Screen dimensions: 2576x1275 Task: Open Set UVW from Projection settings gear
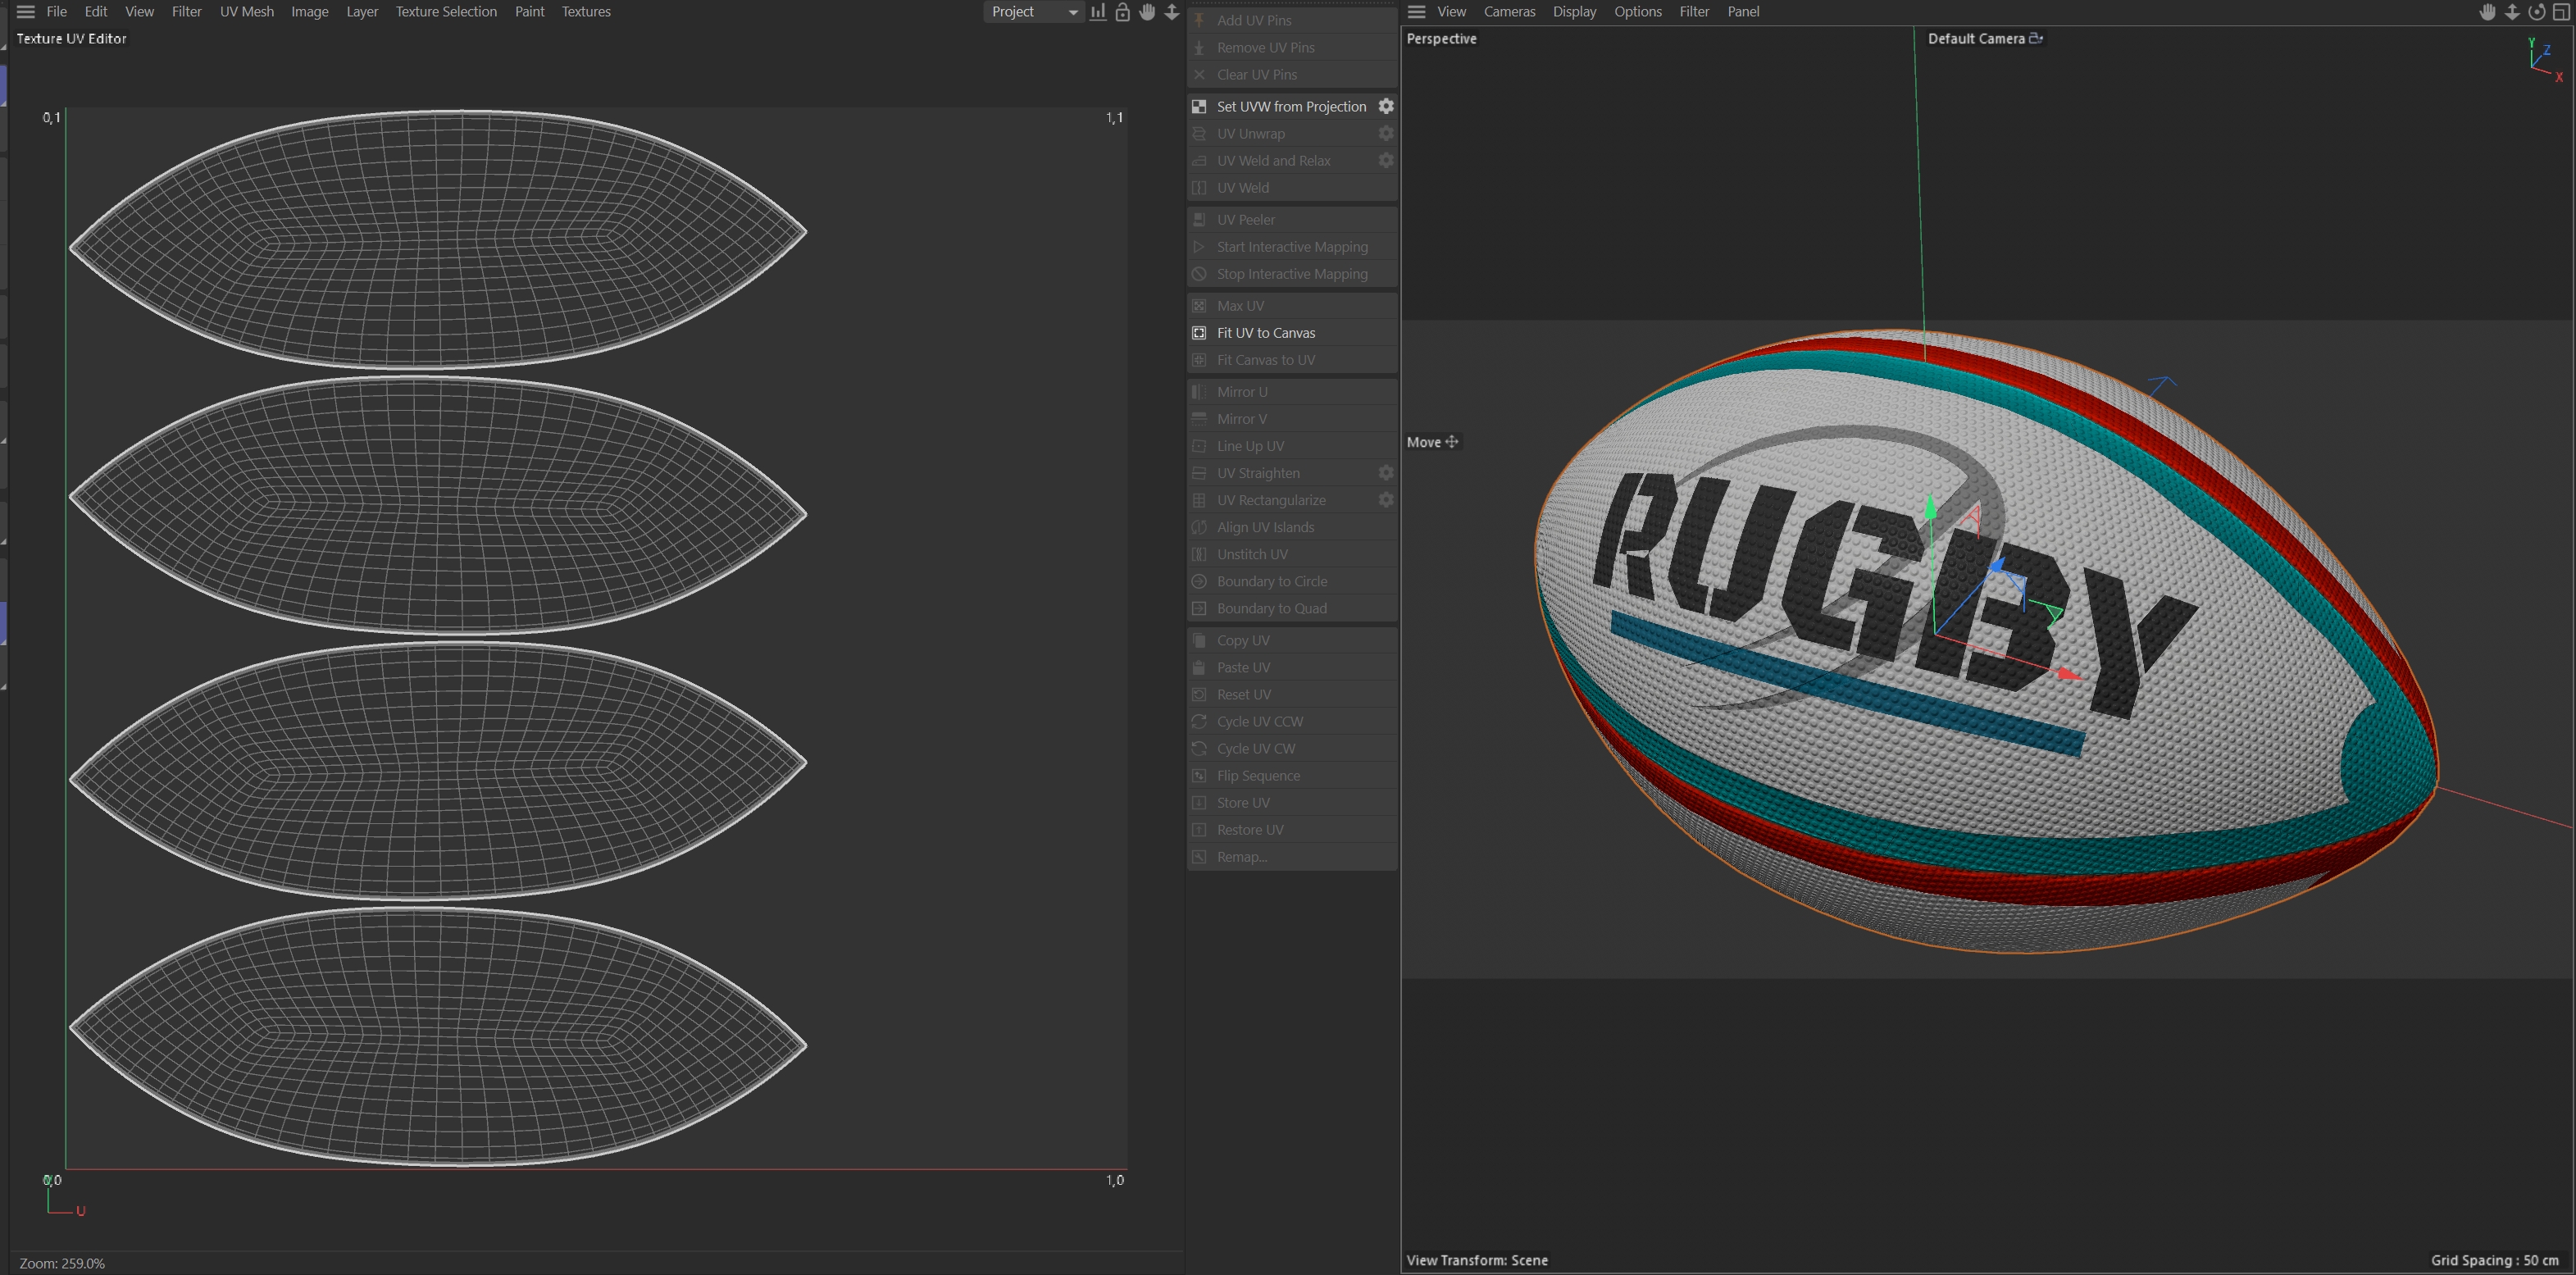(x=1386, y=106)
